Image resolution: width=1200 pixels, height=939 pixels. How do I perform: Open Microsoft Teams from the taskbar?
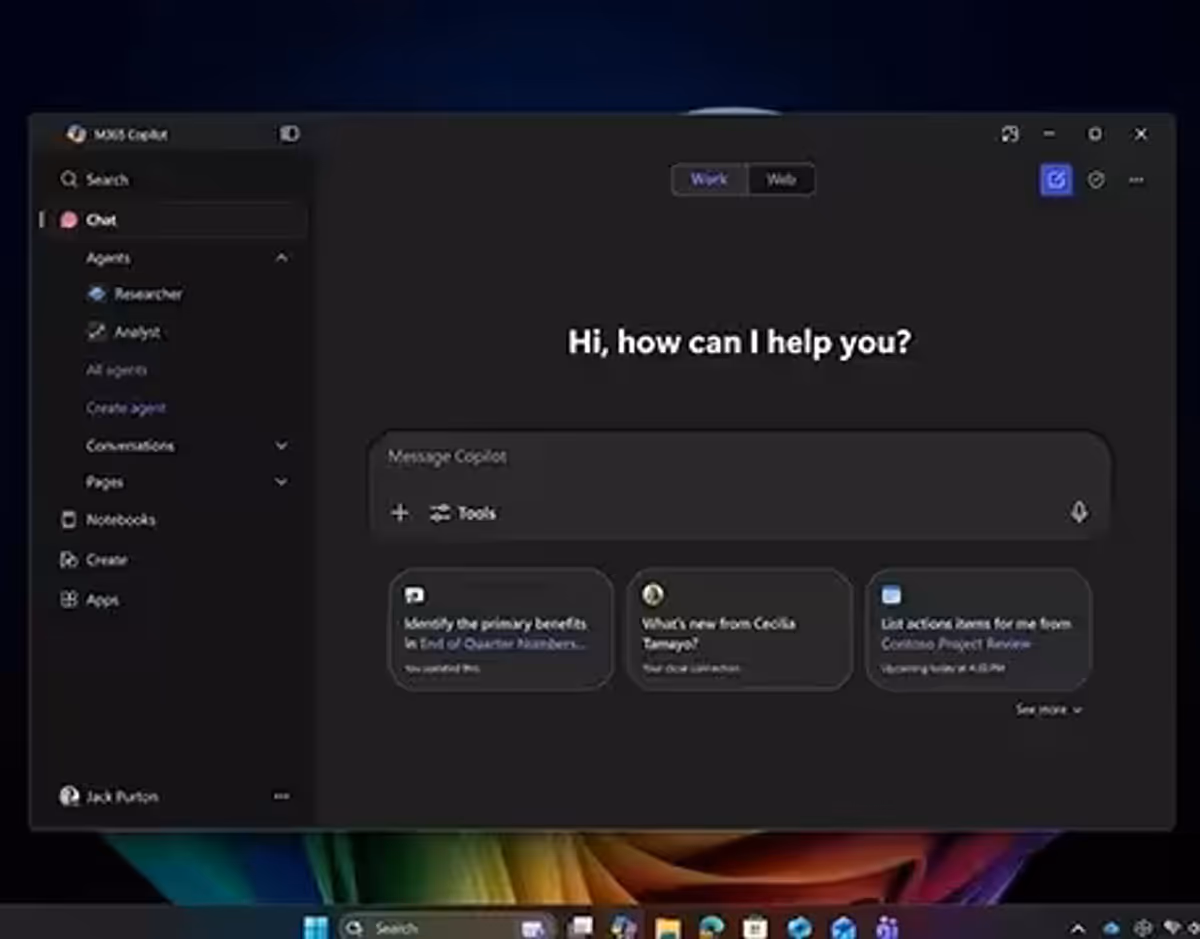(887, 927)
